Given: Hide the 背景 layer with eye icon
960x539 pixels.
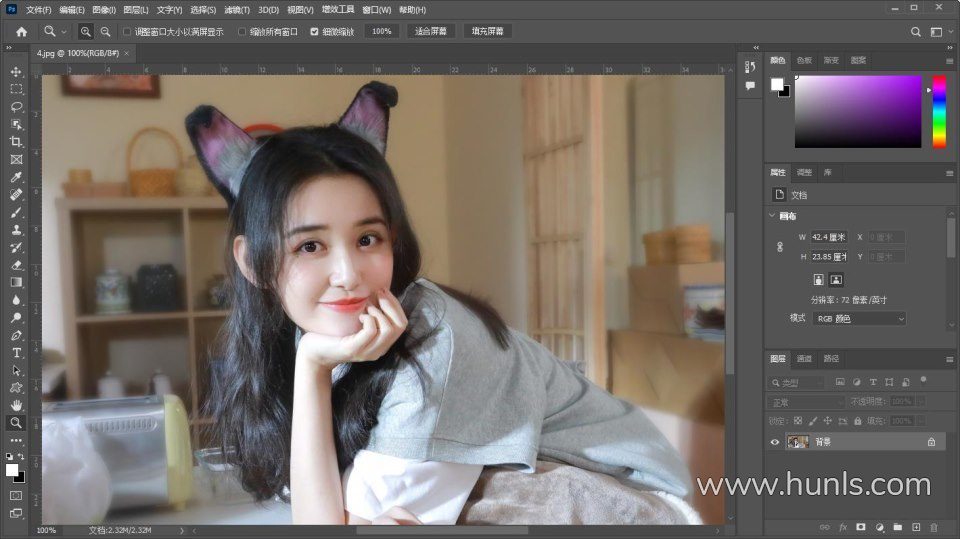Looking at the screenshot, I should 774,442.
